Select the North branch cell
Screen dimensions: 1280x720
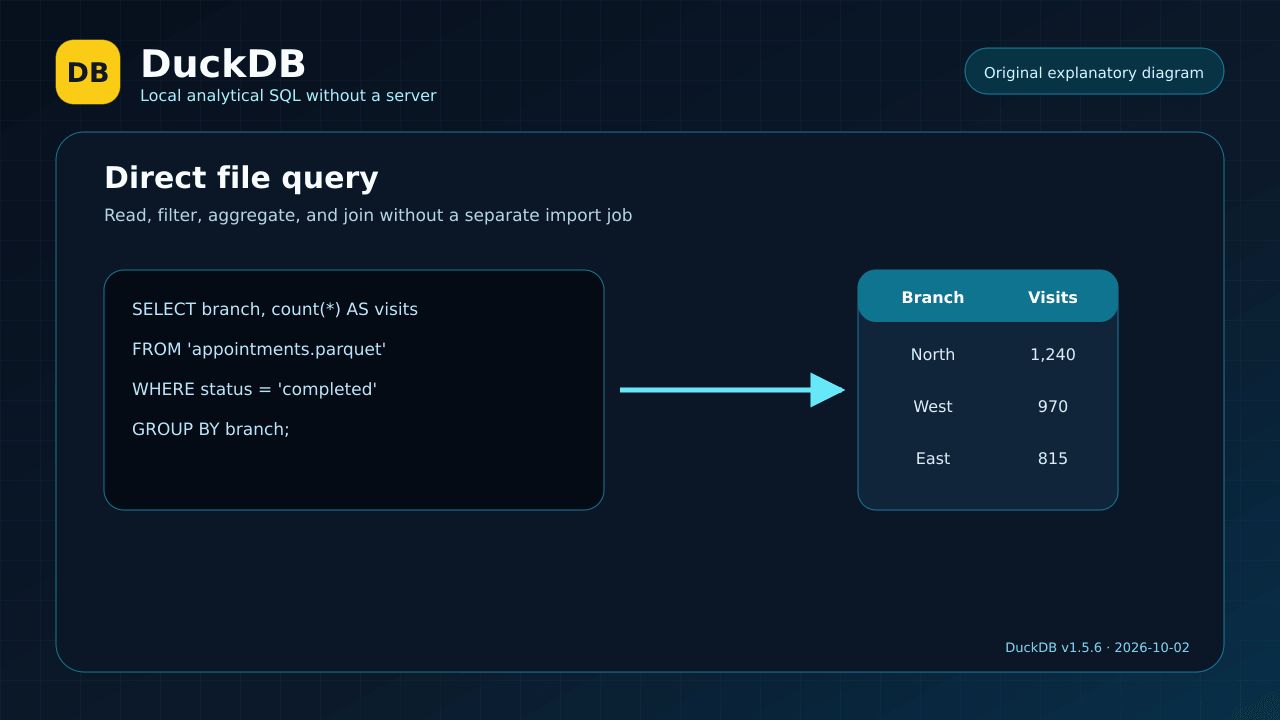coord(933,354)
